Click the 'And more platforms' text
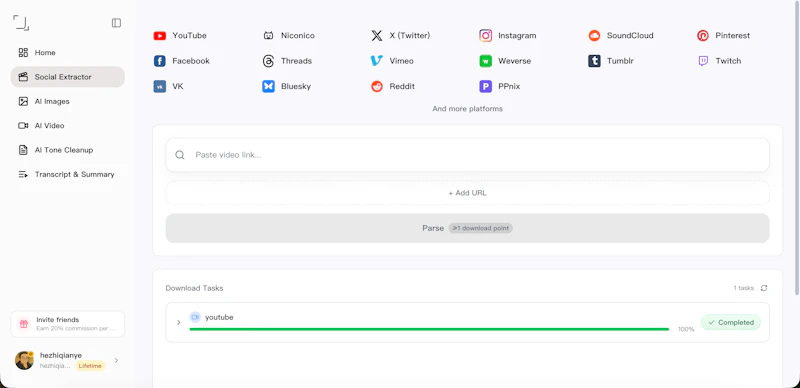The width and height of the screenshot is (800, 388). coord(467,109)
